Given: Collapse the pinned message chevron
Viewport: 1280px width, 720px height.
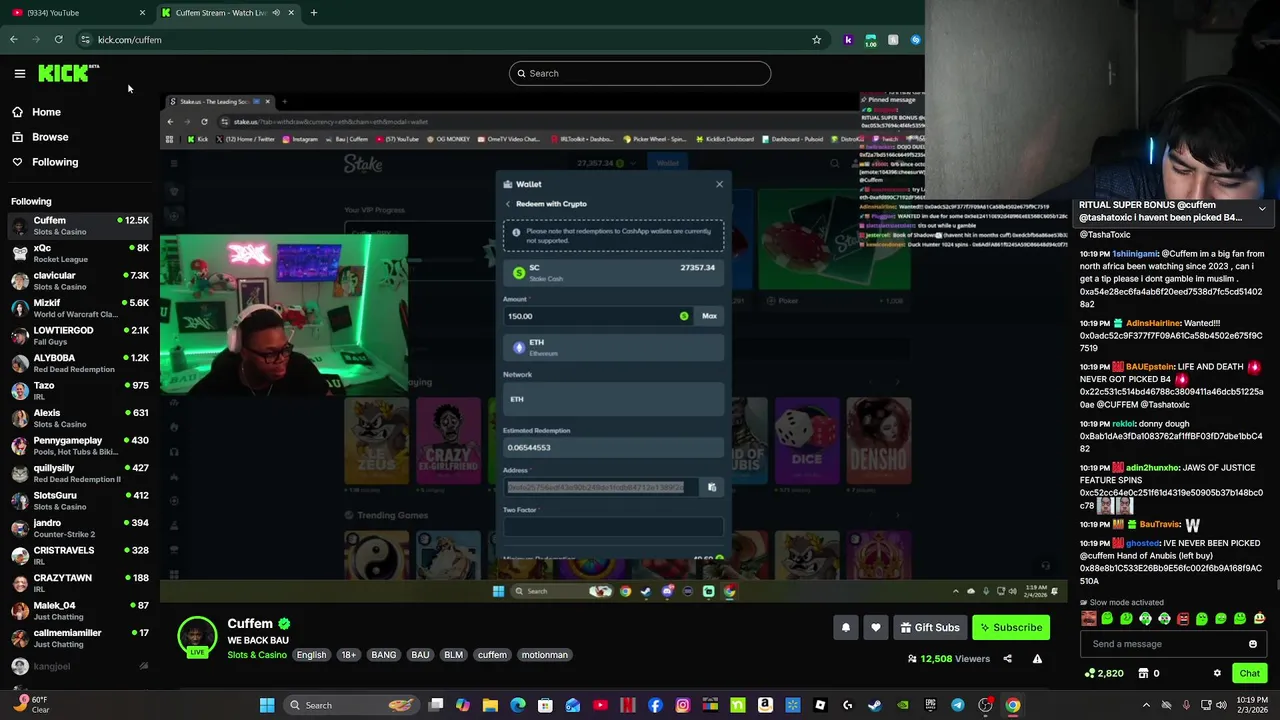Looking at the screenshot, I should (x=1262, y=209).
